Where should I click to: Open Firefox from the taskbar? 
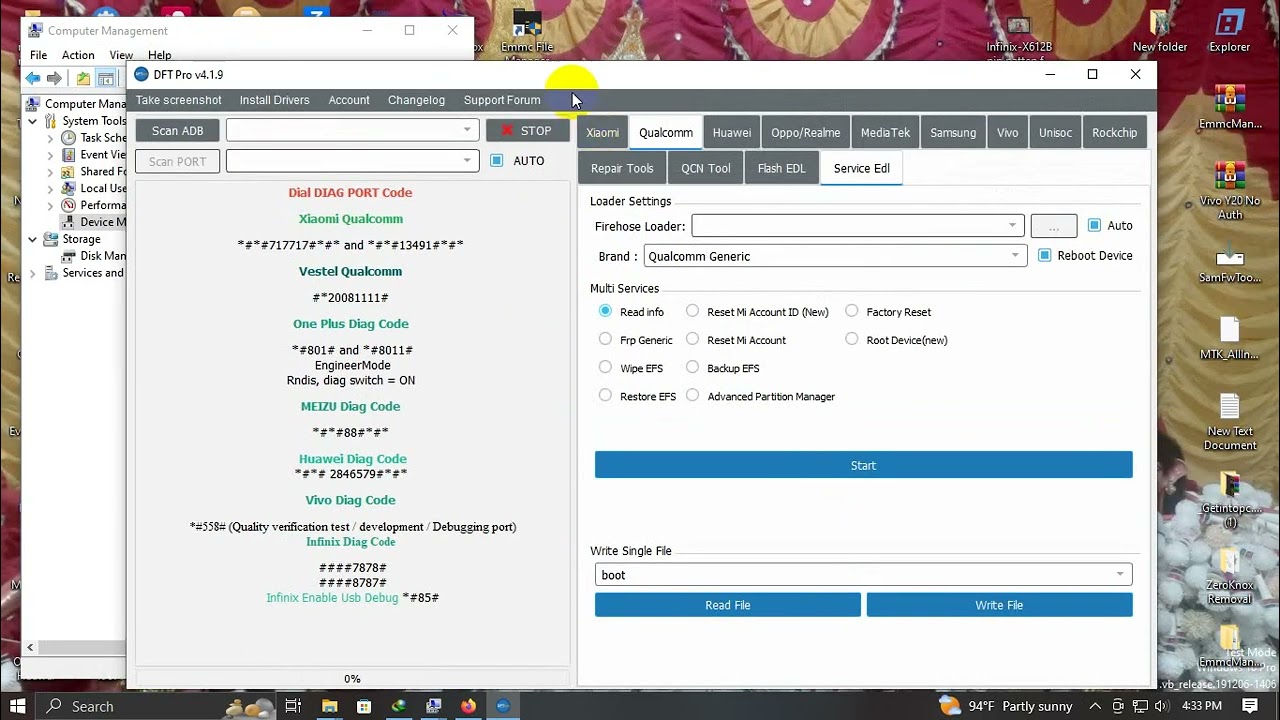[468, 706]
